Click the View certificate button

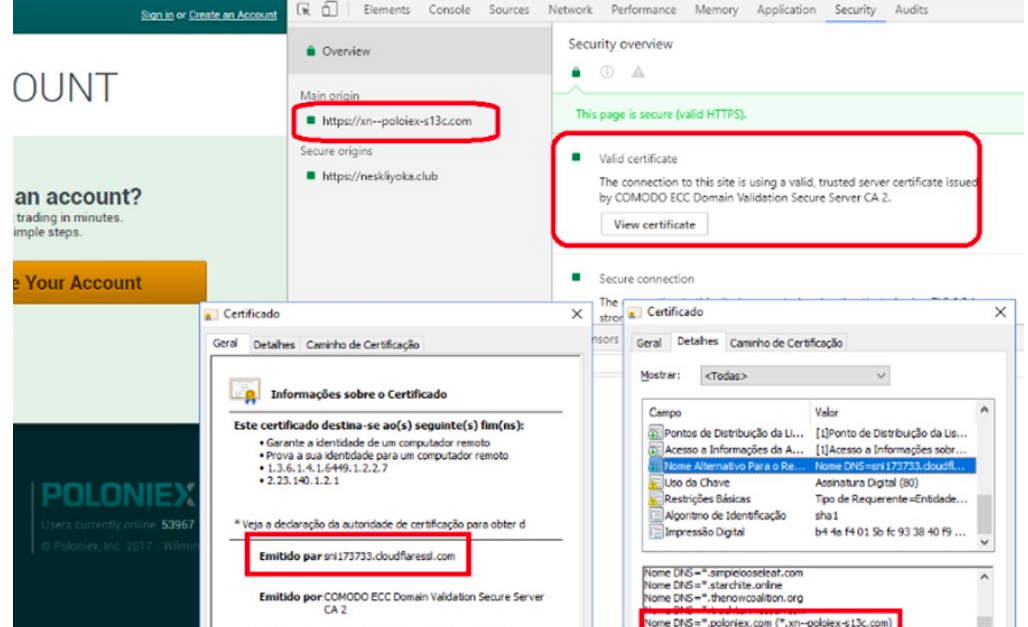point(654,224)
